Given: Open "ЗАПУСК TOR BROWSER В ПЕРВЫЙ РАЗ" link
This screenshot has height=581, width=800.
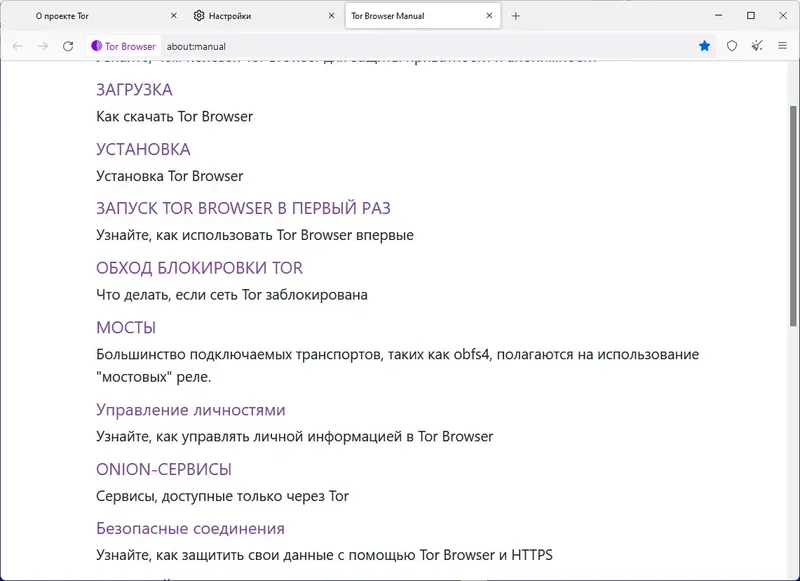Looking at the screenshot, I should tap(243, 209).
